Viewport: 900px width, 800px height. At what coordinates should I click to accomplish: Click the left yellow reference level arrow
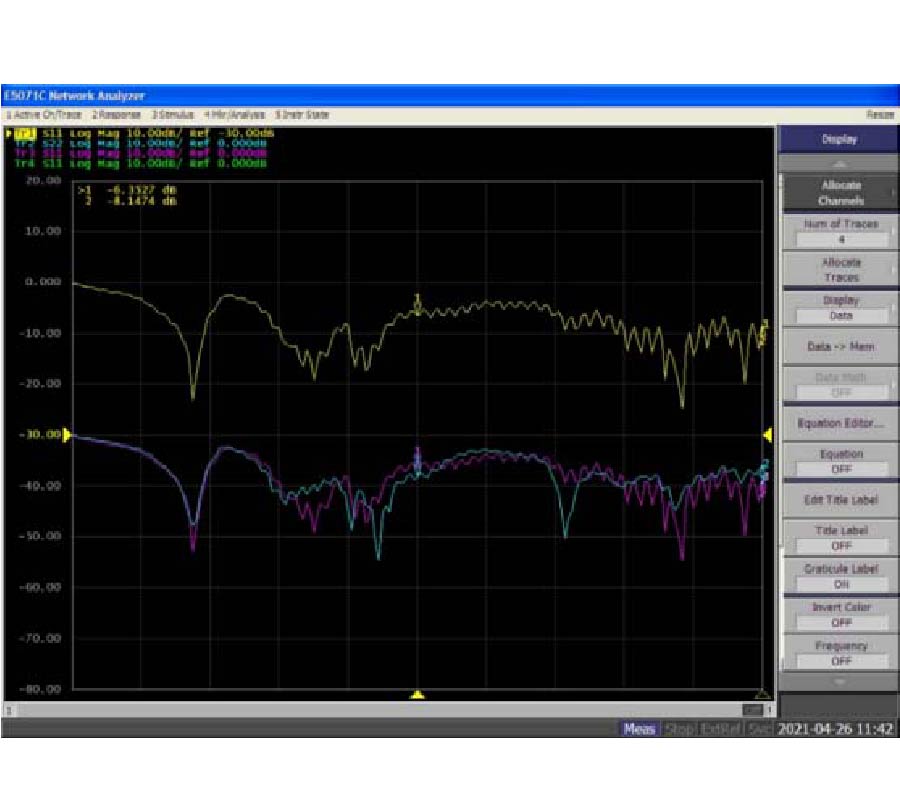click(67, 435)
